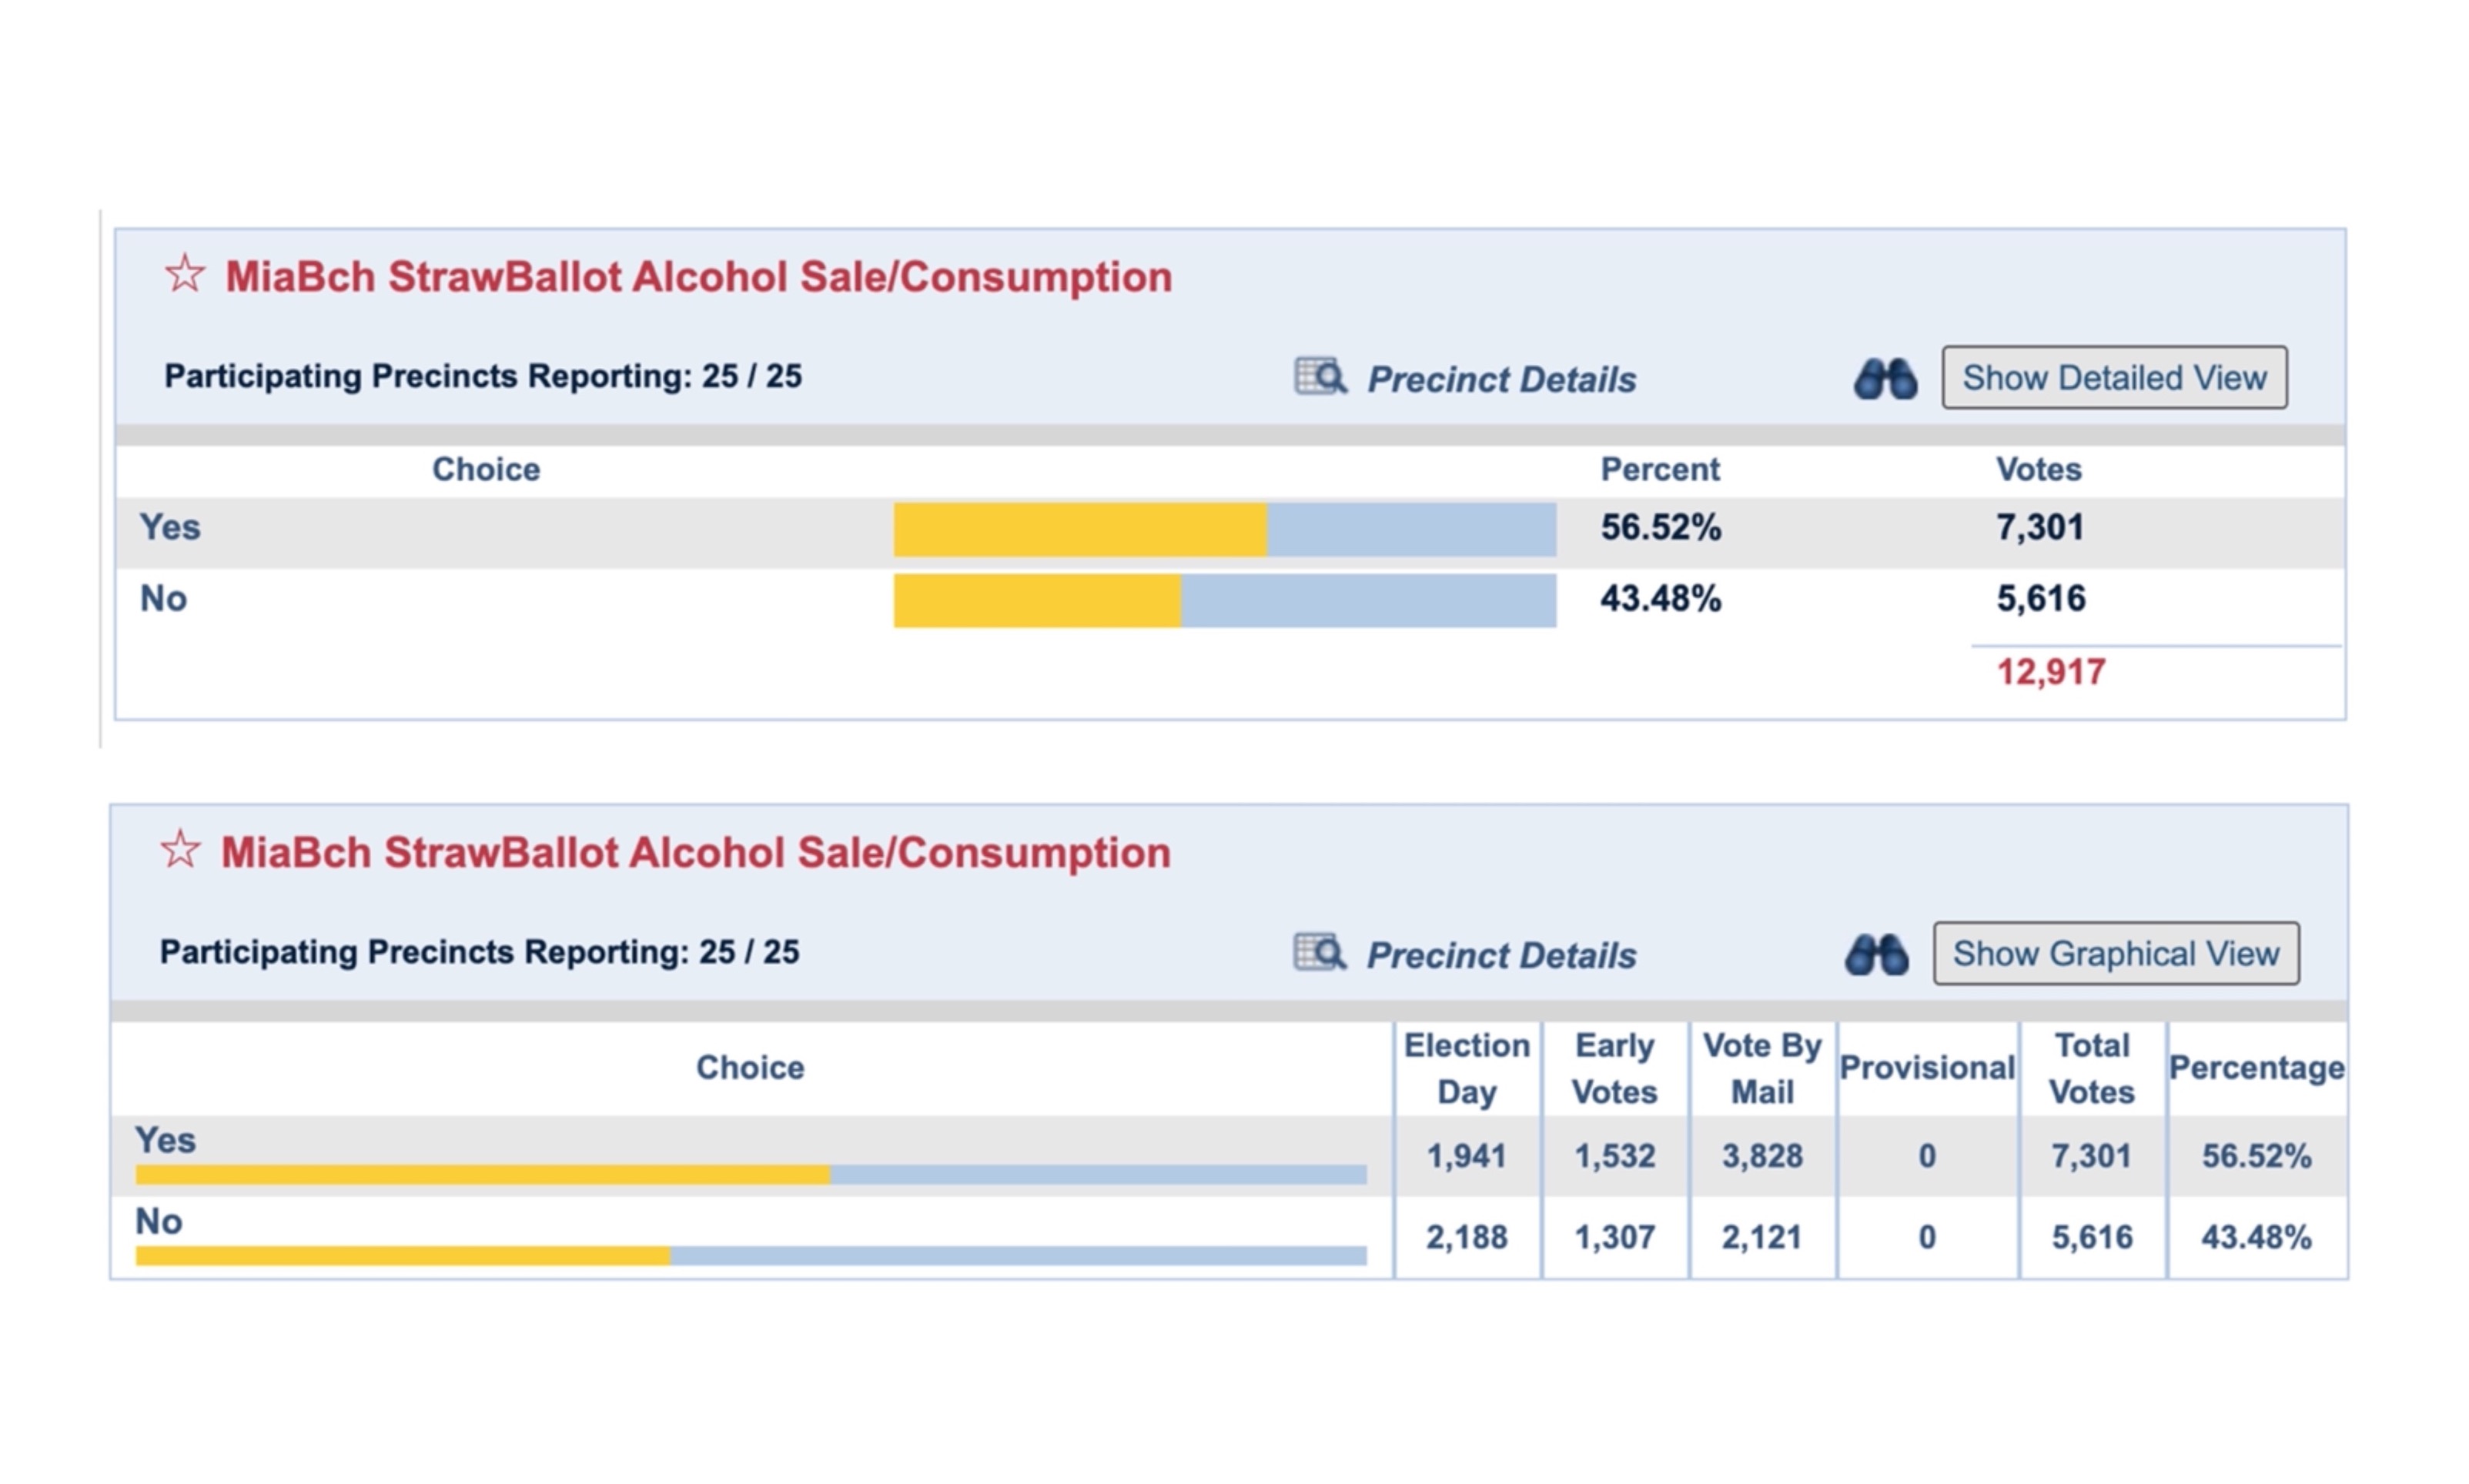Click the Vote By Mail column header
This screenshot has width=2469, height=1484.
[x=1761, y=1068]
